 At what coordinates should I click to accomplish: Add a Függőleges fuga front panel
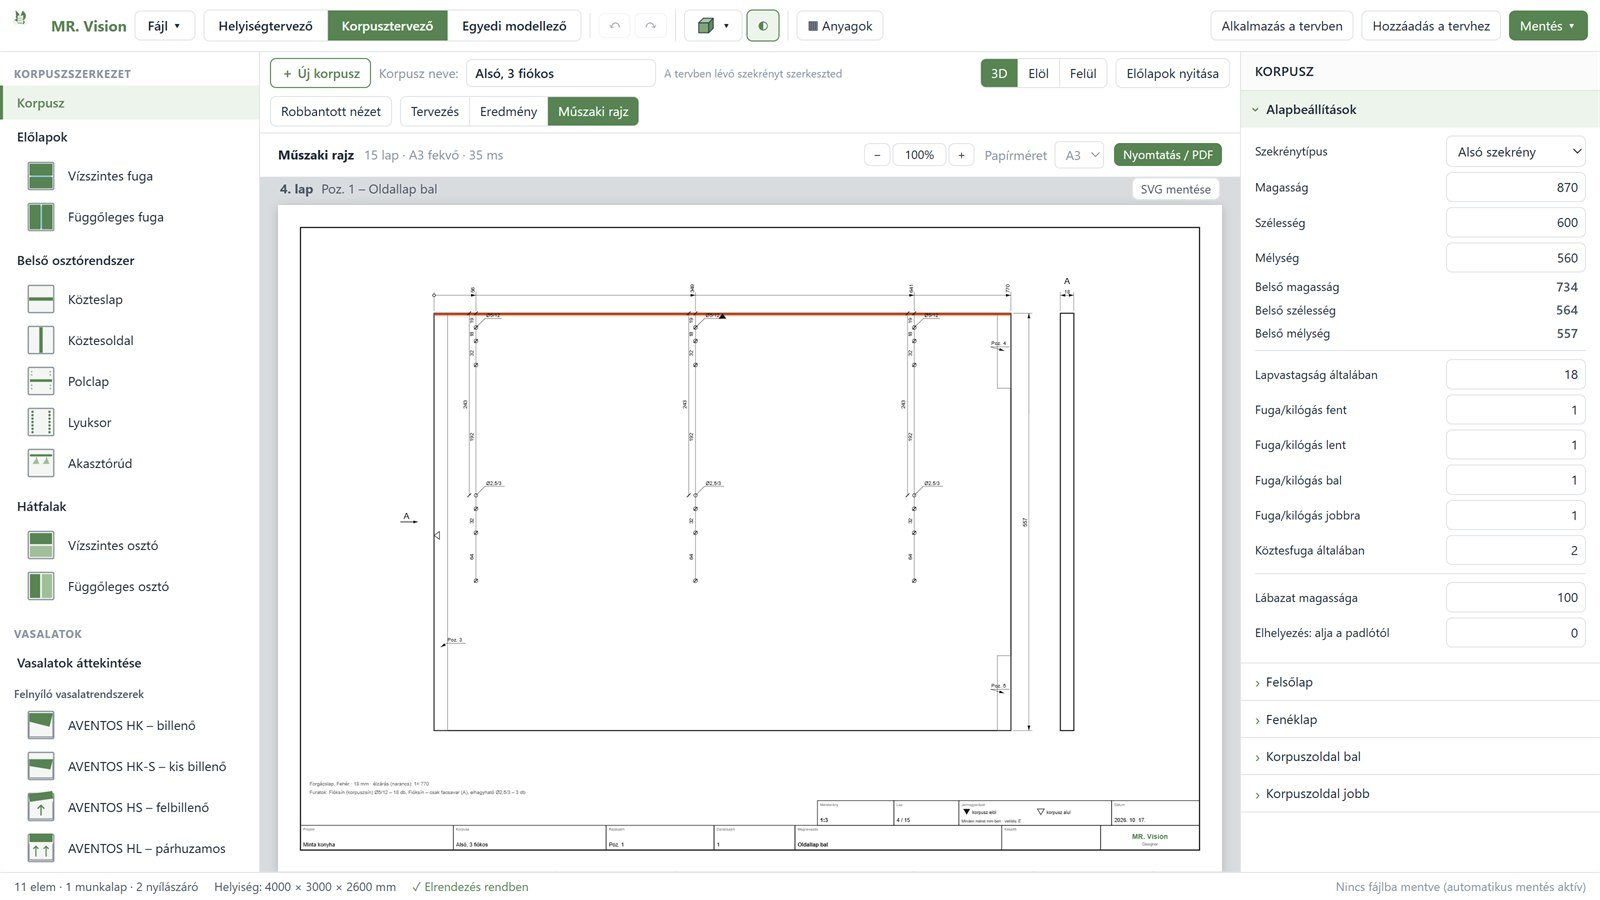click(x=130, y=217)
